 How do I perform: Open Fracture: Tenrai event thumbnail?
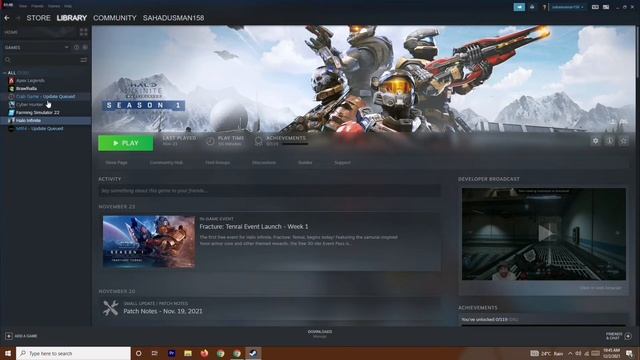pyautogui.click(x=149, y=242)
